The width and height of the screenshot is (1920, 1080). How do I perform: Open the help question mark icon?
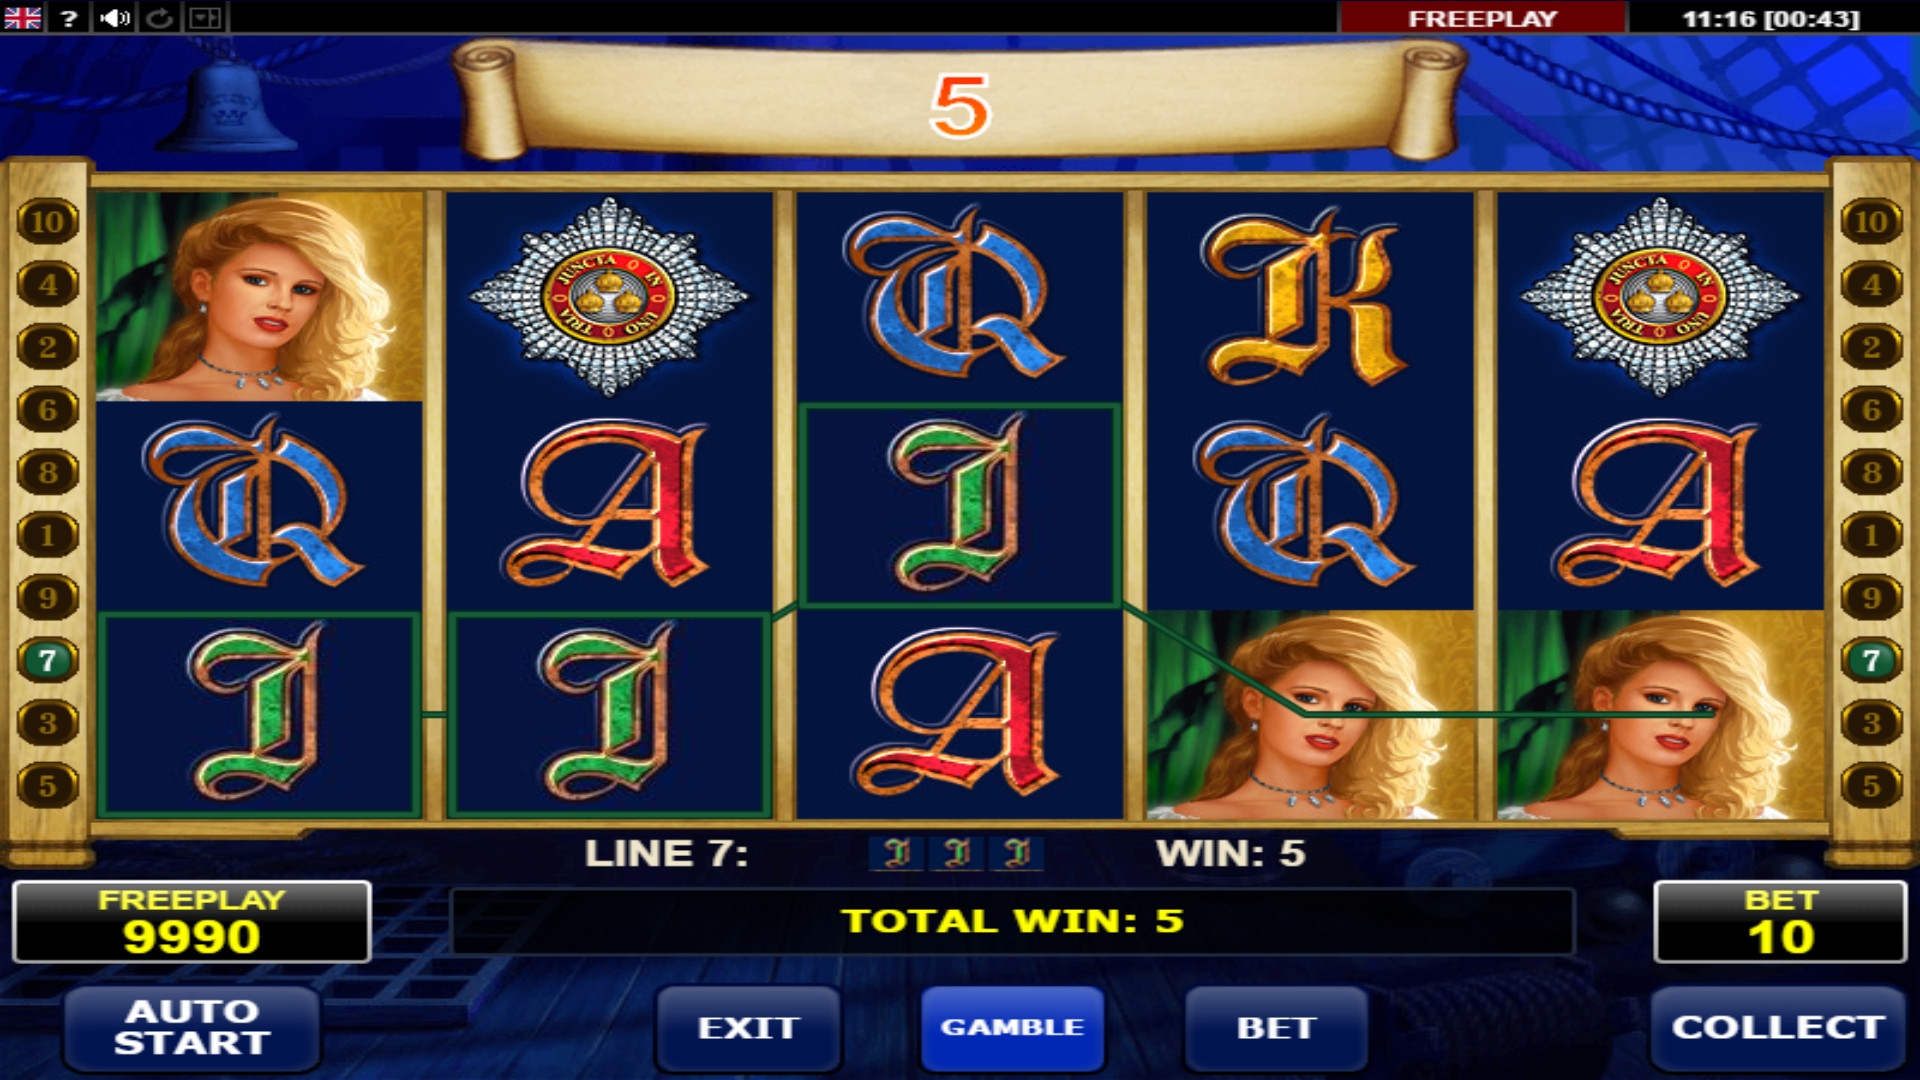pyautogui.click(x=69, y=17)
